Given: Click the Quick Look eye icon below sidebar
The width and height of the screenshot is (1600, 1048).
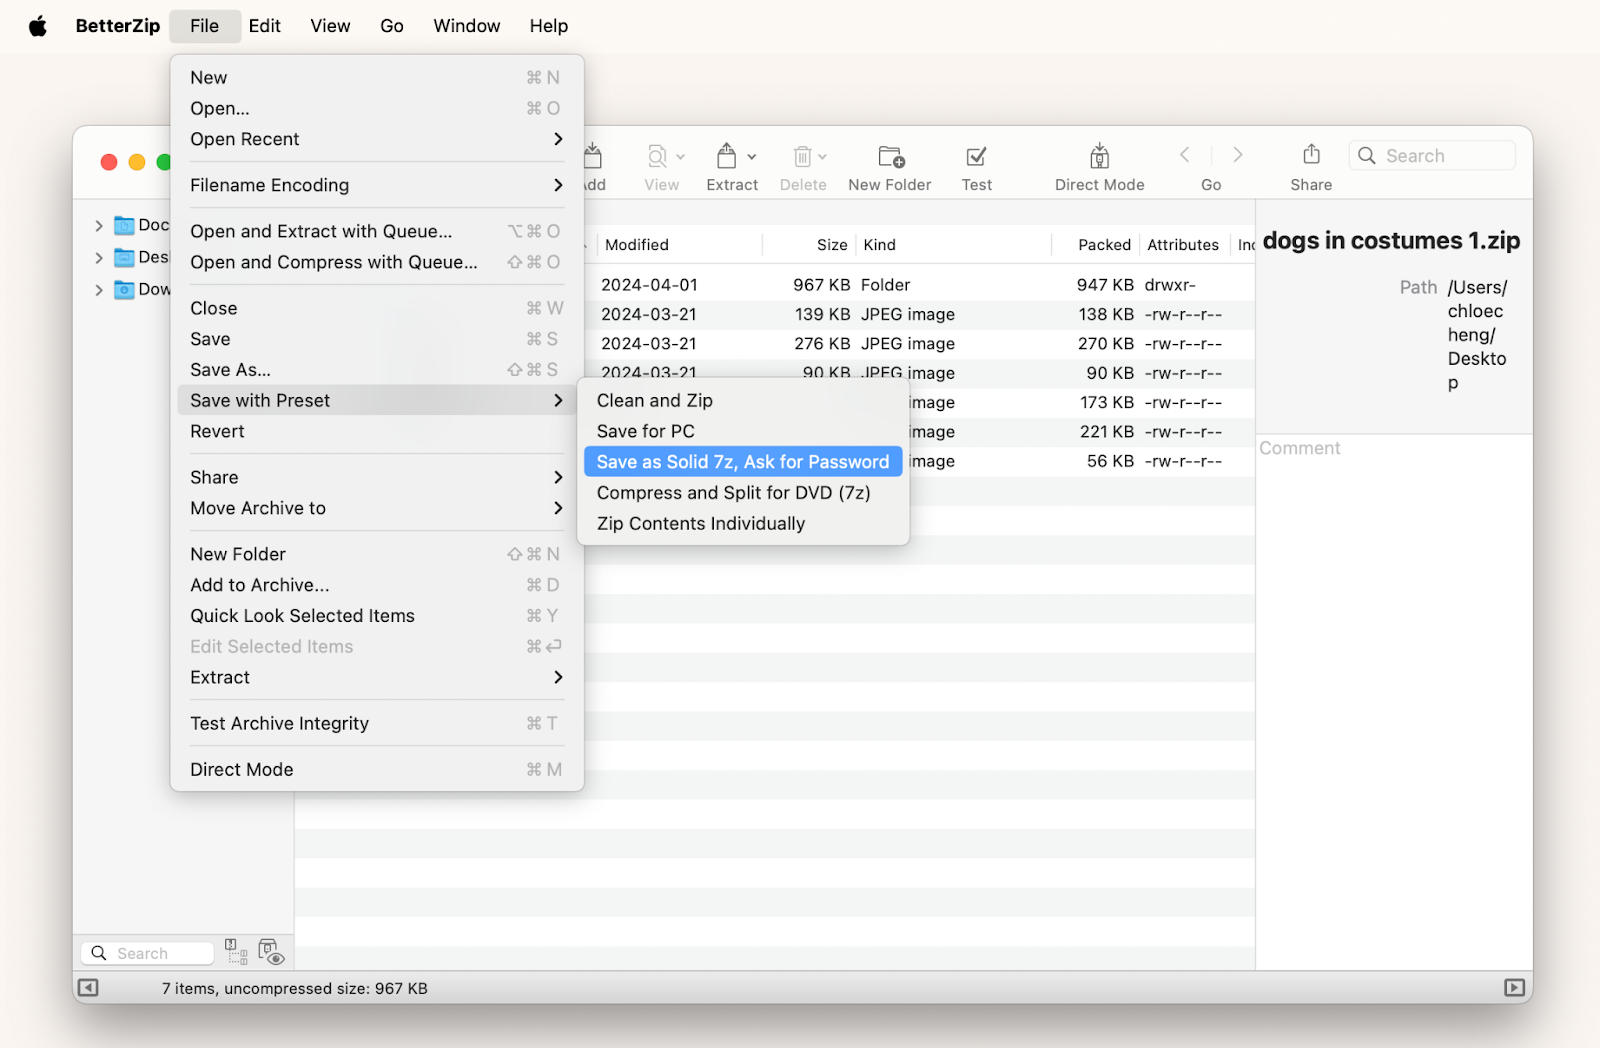Looking at the screenshot, I should [x=271, y=952].
